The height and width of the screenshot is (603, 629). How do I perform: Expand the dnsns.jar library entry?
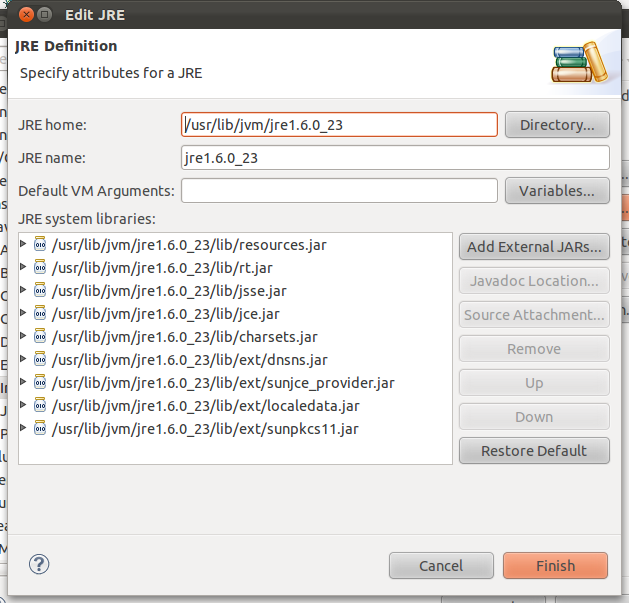pos(24,359)
